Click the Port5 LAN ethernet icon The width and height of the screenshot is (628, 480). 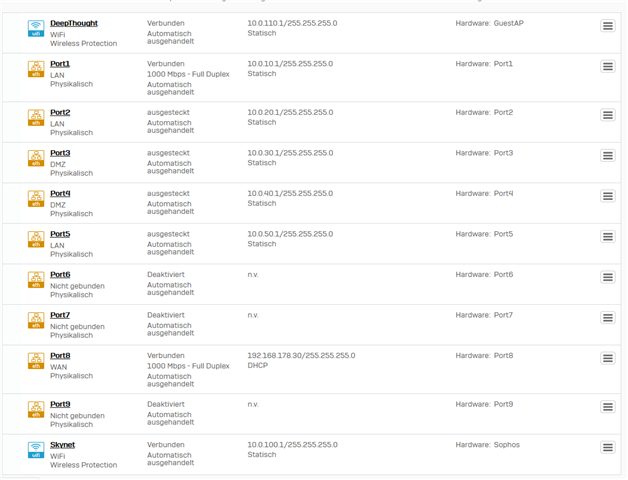coord(36,239)
